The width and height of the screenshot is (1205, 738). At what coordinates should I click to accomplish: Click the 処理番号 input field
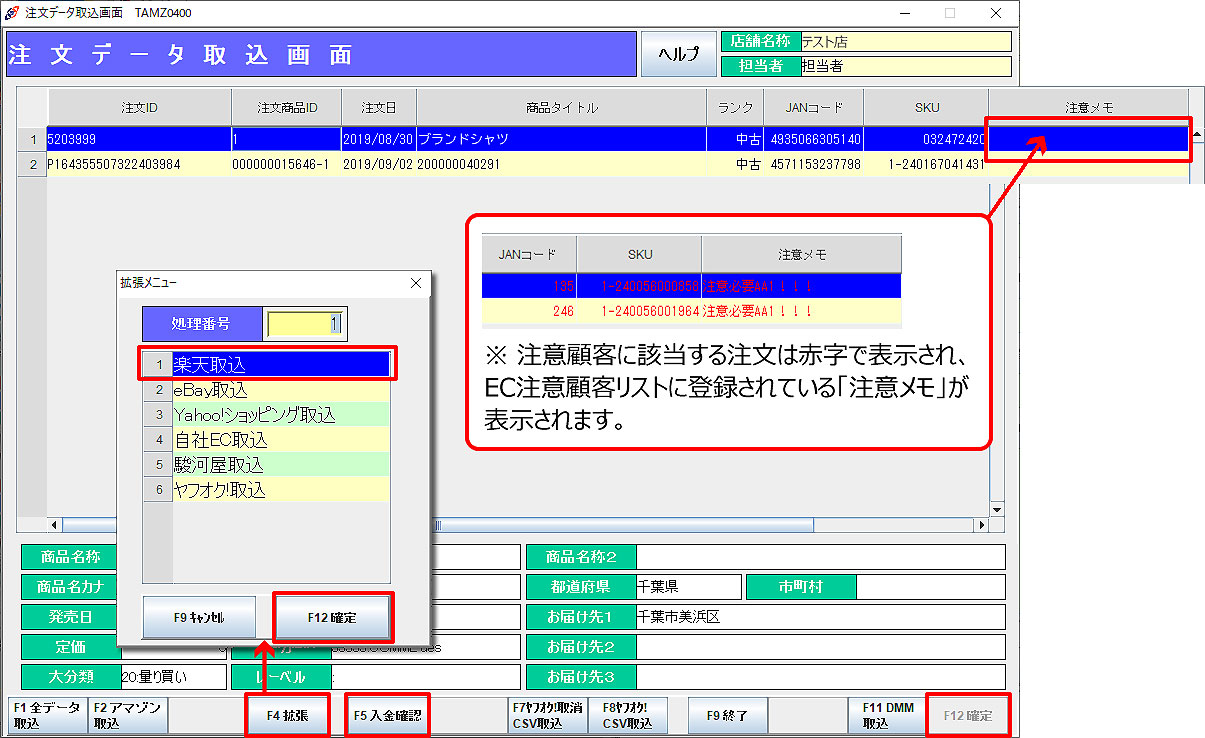point(305,324)
